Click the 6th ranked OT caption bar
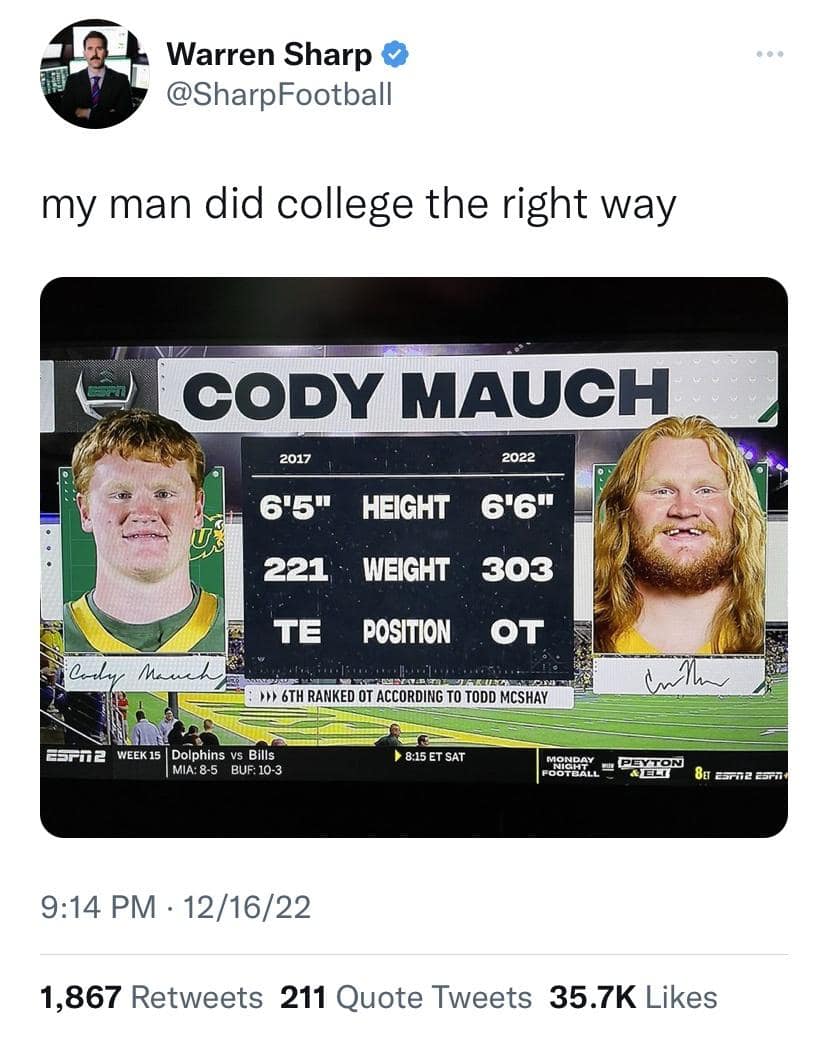The image size is (828, 1040). (x=410, y=696)
